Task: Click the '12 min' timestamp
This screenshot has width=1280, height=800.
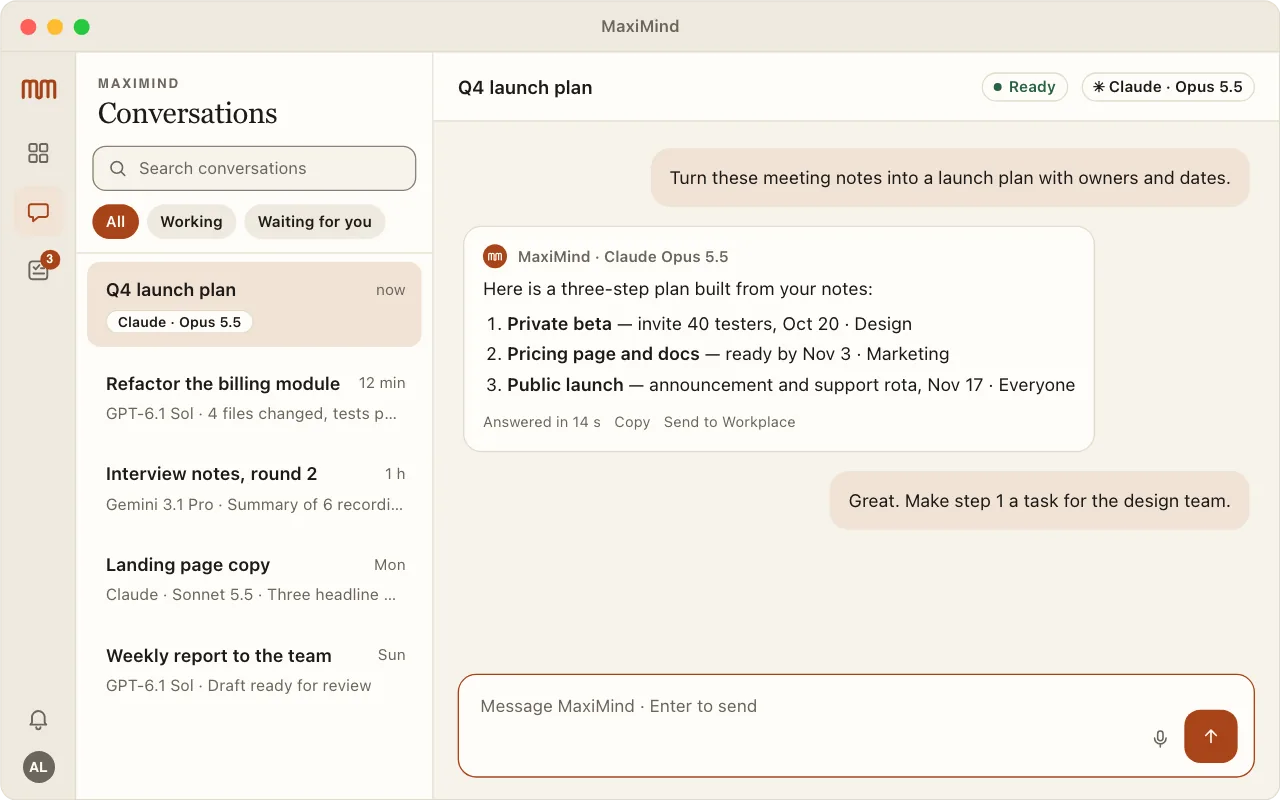Action: pyautogui.click(x=382, y=383)
